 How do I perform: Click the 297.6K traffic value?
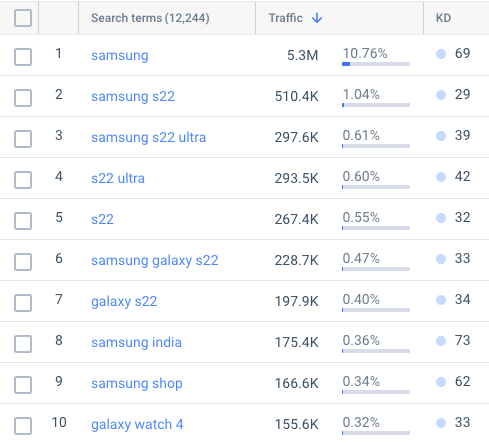pyautogui.click(x=297, y=137)
